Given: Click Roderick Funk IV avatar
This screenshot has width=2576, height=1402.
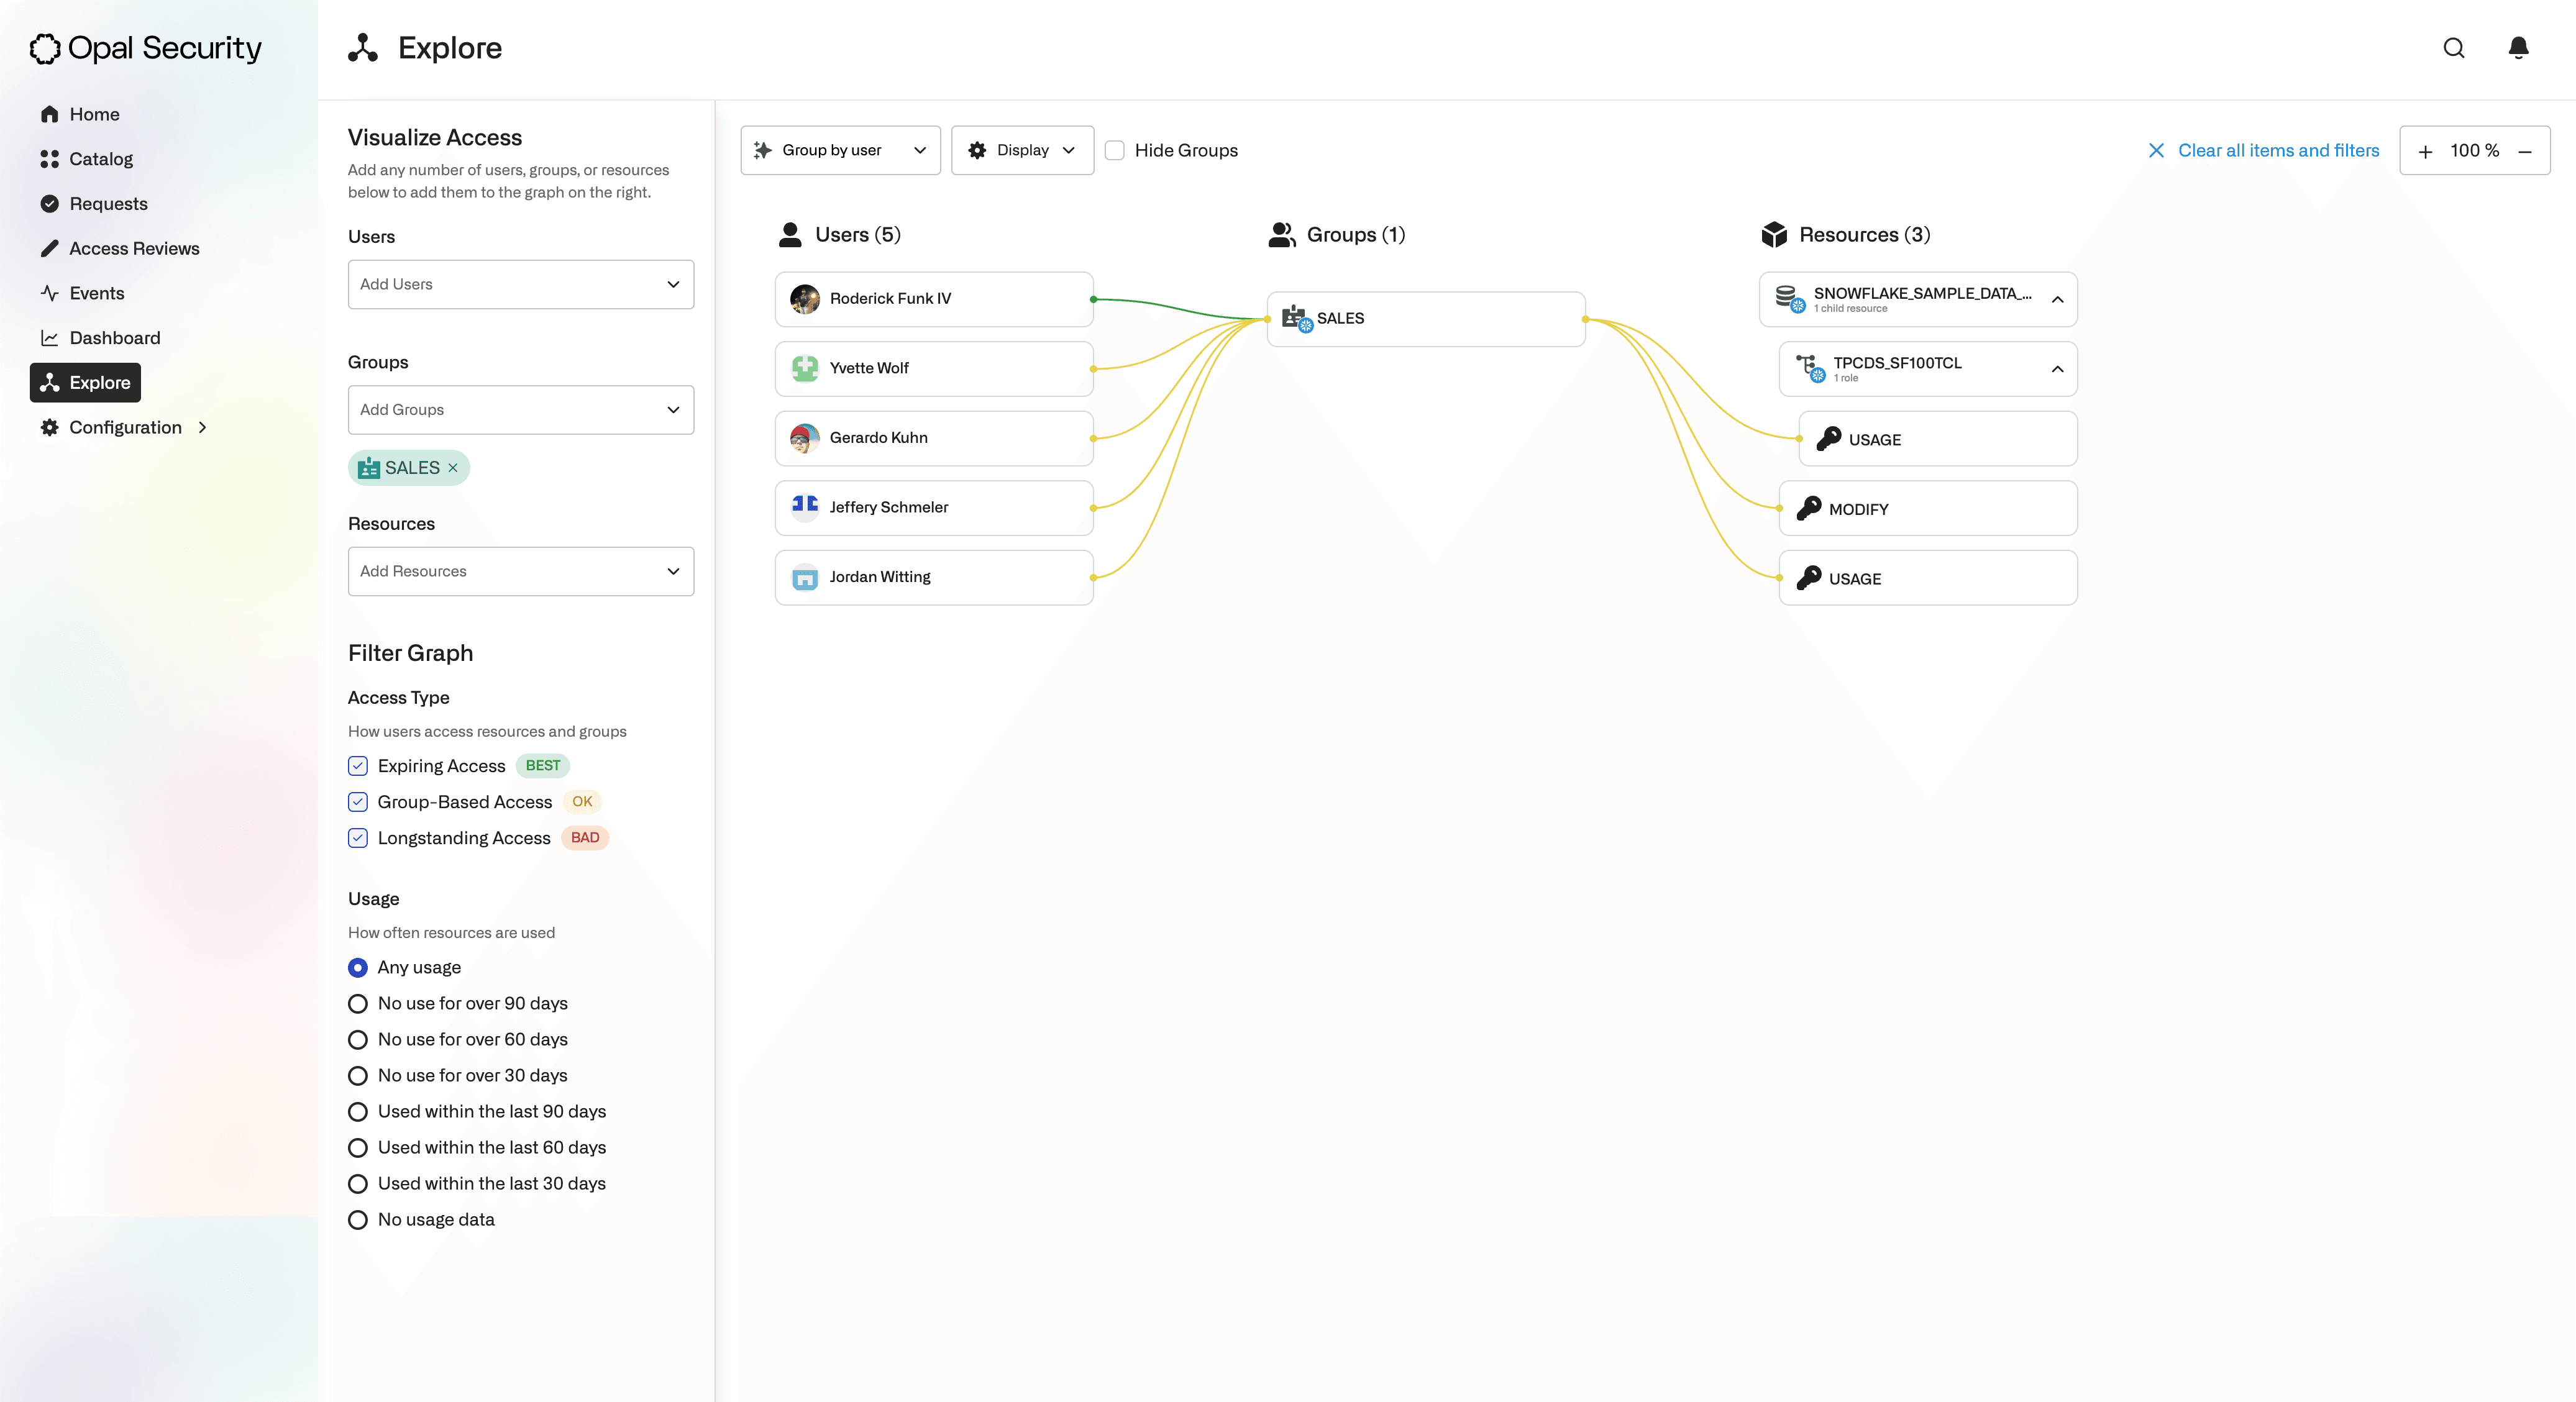Looking at the screenshot, I should point(804,299).
